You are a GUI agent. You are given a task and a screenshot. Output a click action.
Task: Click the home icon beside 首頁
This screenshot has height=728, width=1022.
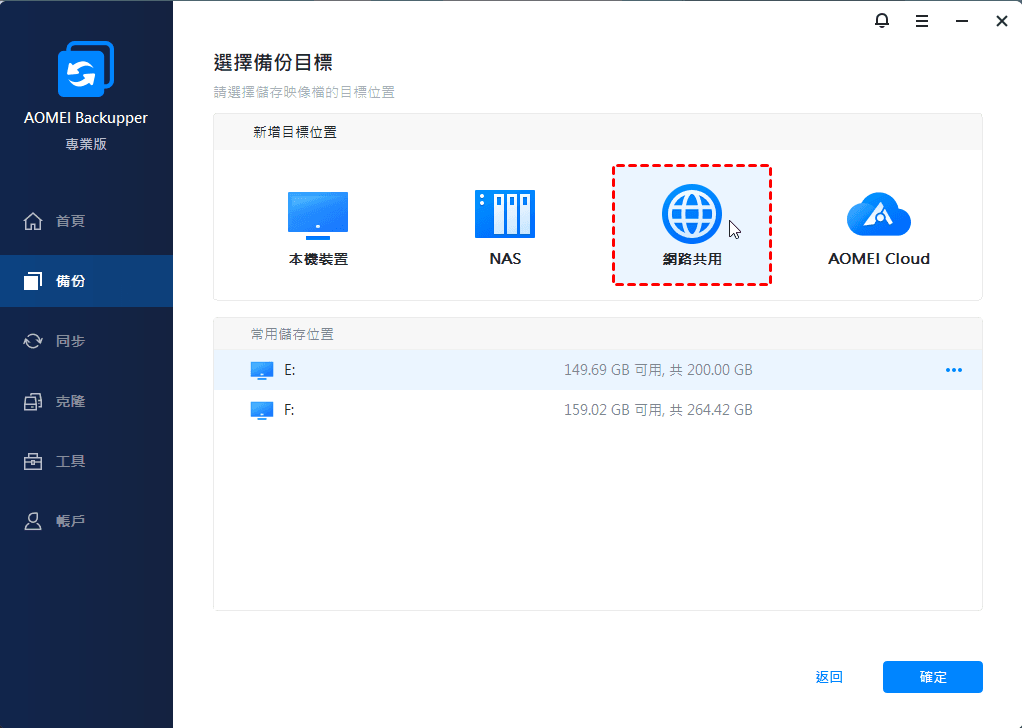33,221
